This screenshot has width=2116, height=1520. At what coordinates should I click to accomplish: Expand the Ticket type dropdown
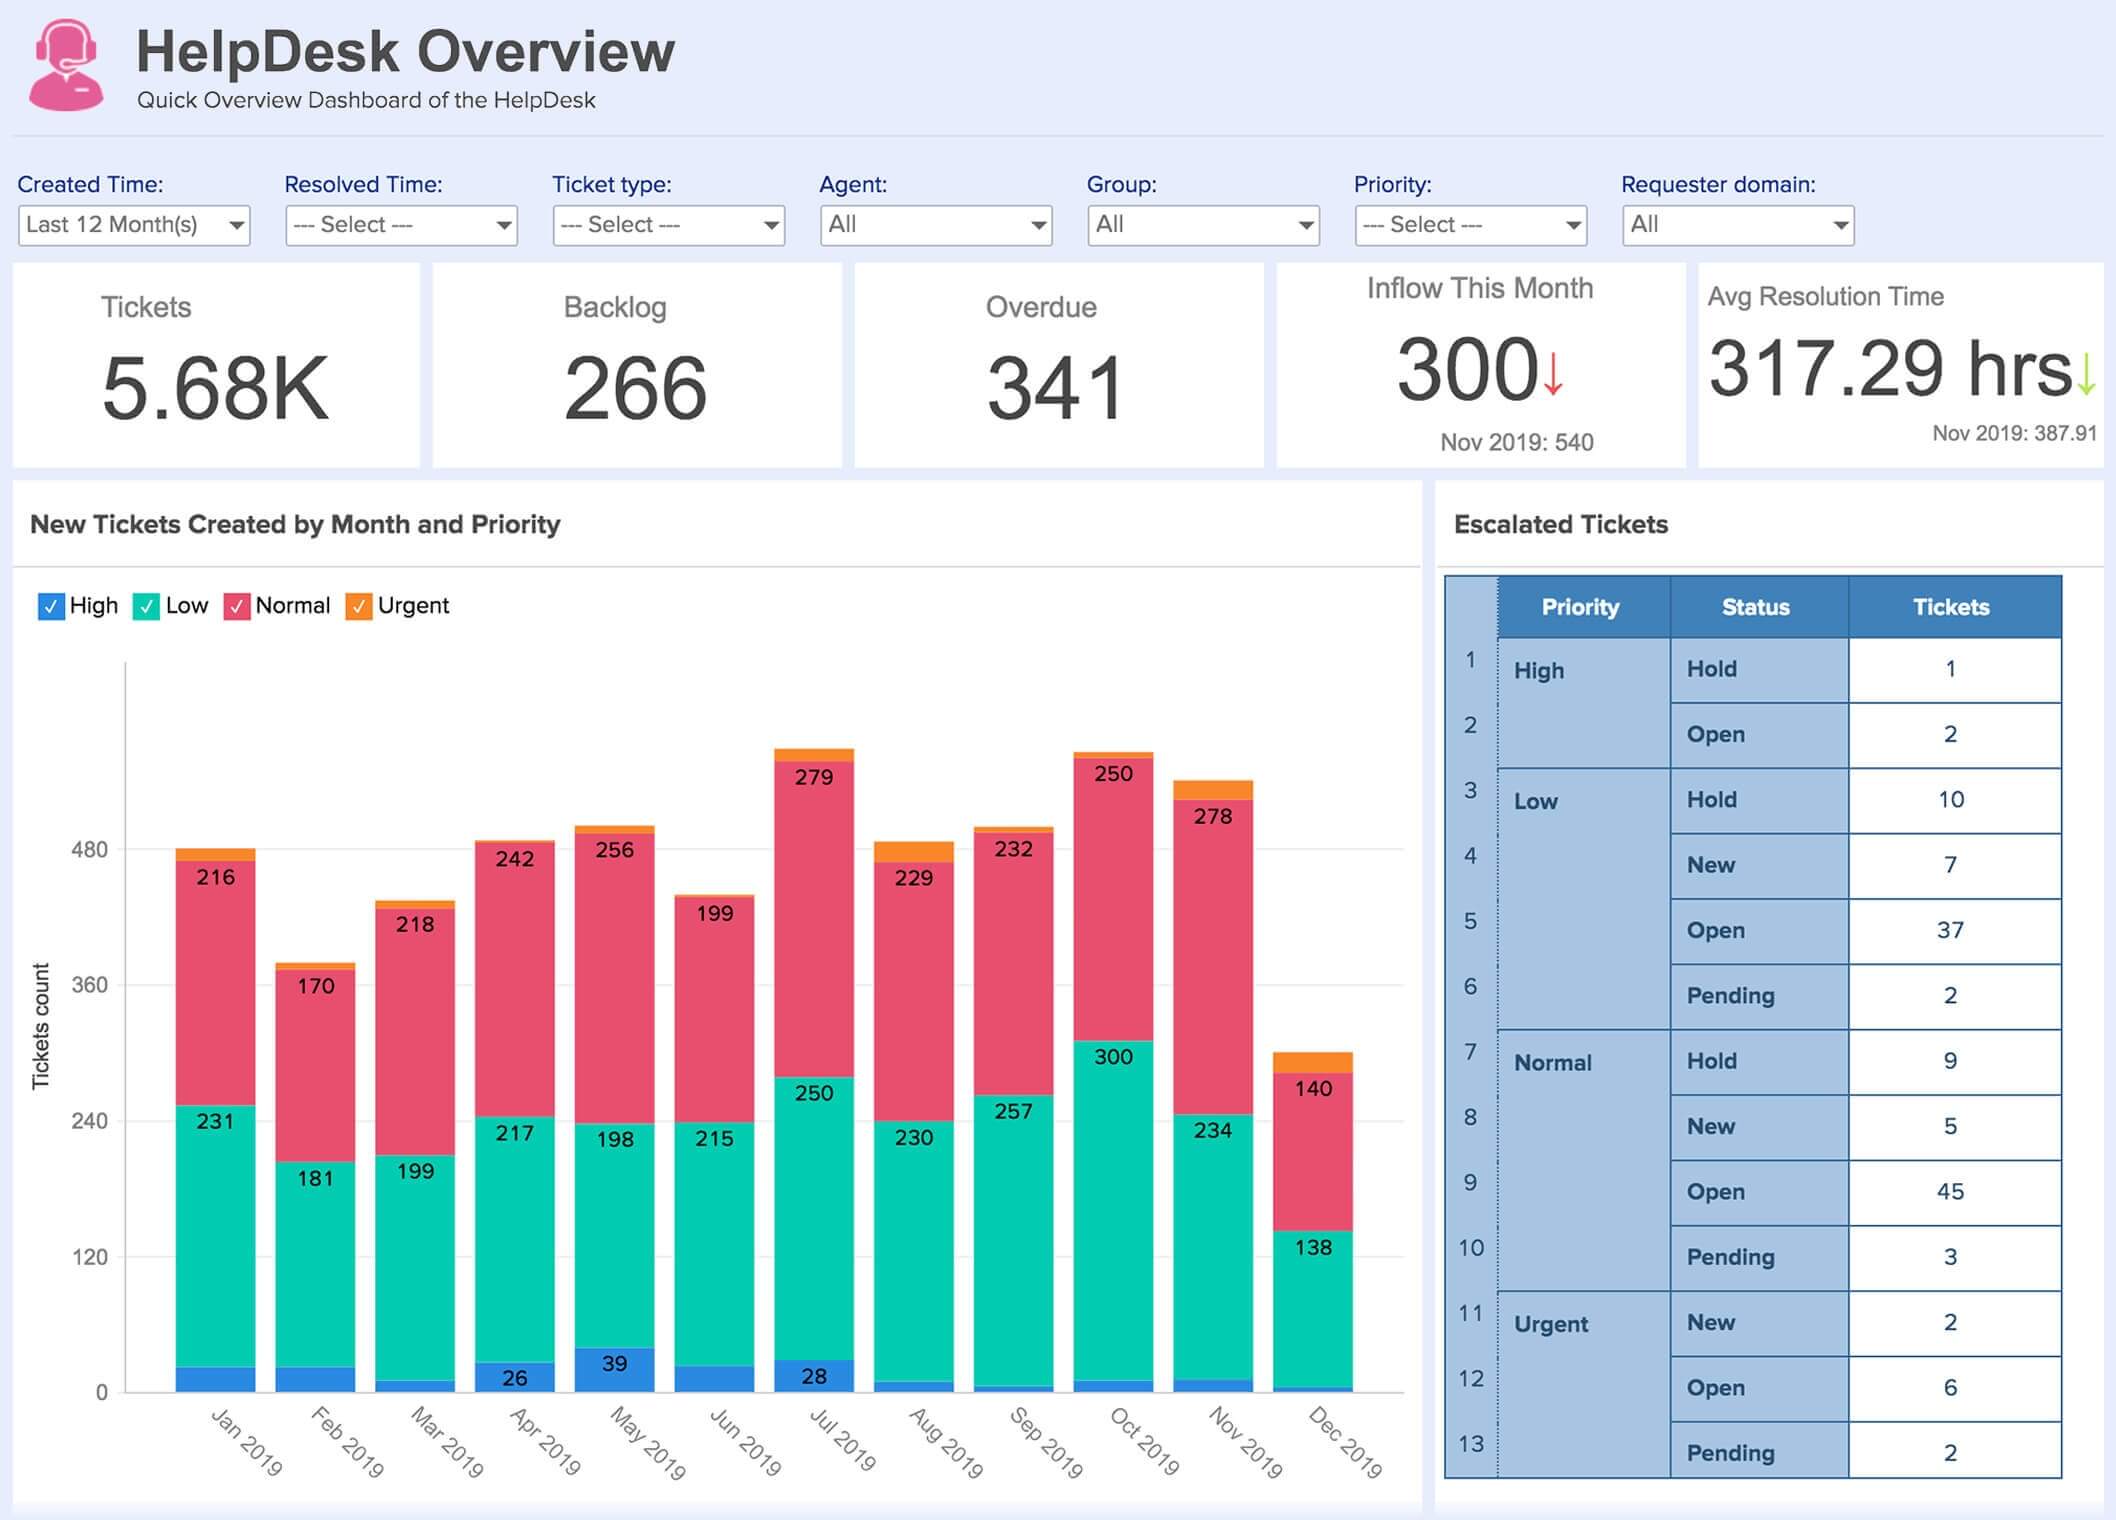click(x=668, y=224)
